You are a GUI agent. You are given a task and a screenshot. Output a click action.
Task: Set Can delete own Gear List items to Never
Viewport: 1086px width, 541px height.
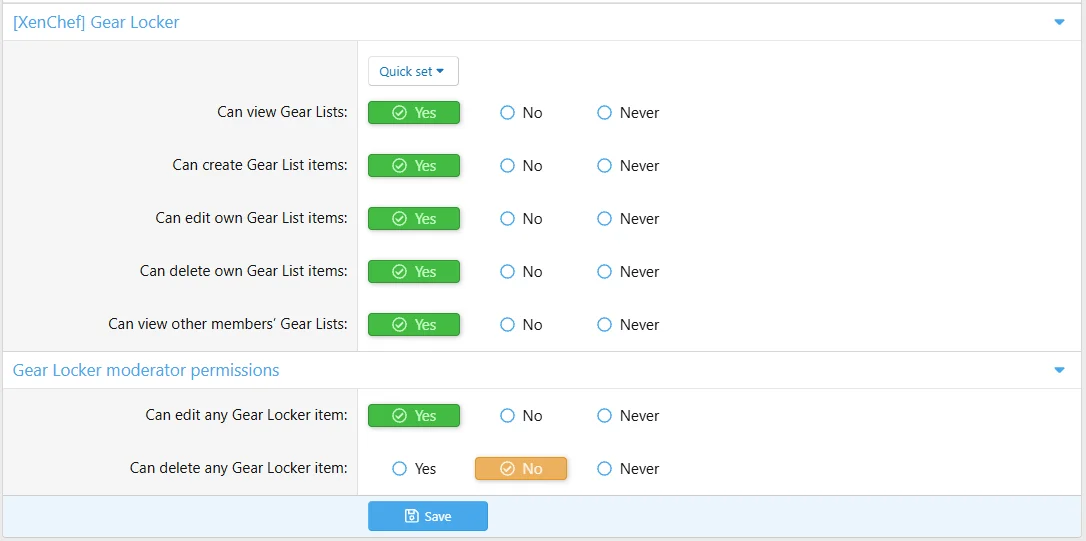[x=628, y=272]
